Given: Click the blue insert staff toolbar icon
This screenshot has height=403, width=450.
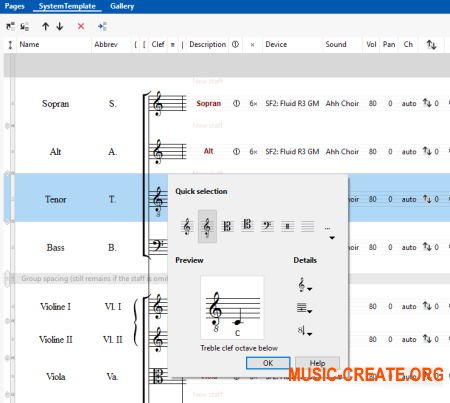Looking at the screenshot, I should coord(102,26).
